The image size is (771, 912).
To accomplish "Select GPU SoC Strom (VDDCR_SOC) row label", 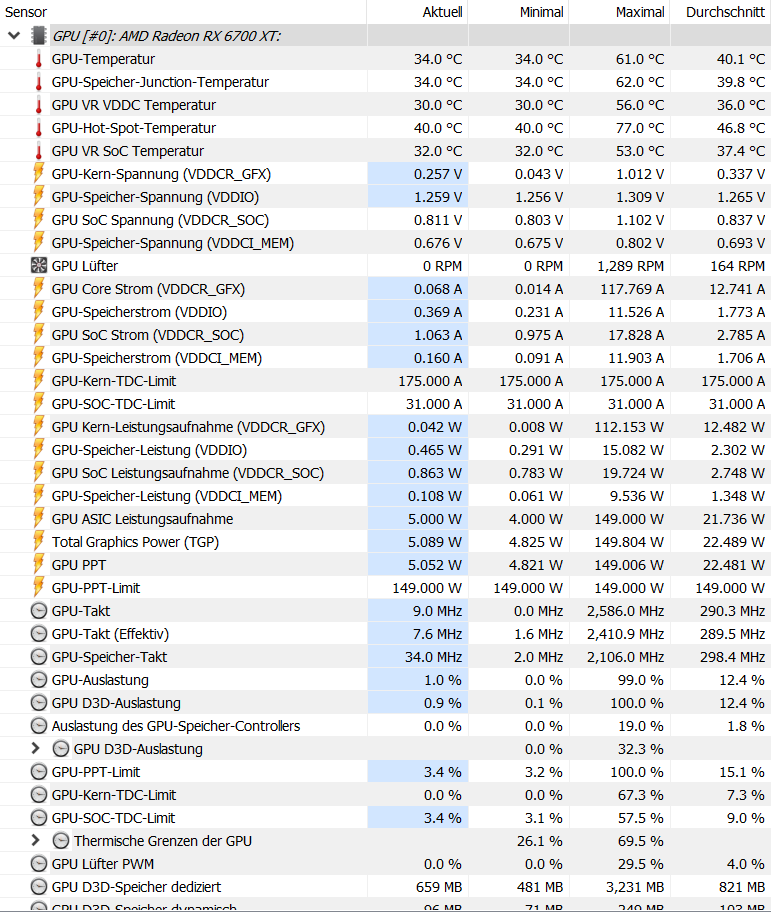I will (148, 335).
